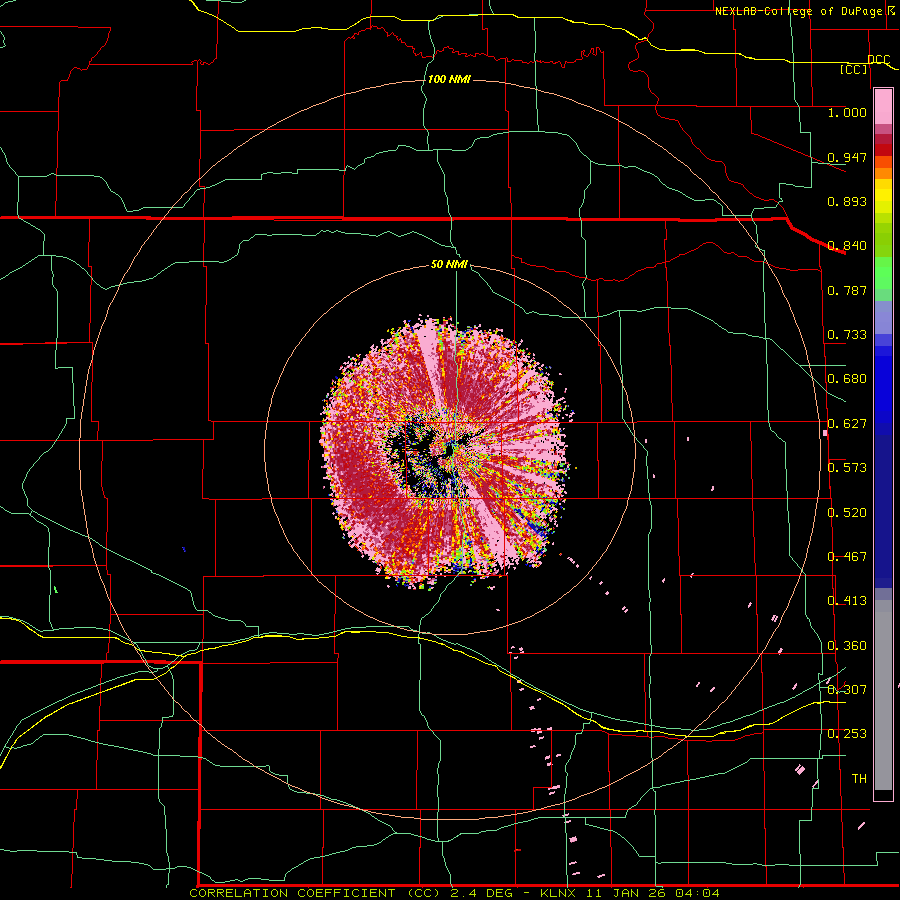Click the TH threshold label
This screenshot has height=900, width=900.
pyautogui.click(x=859, y=778)
